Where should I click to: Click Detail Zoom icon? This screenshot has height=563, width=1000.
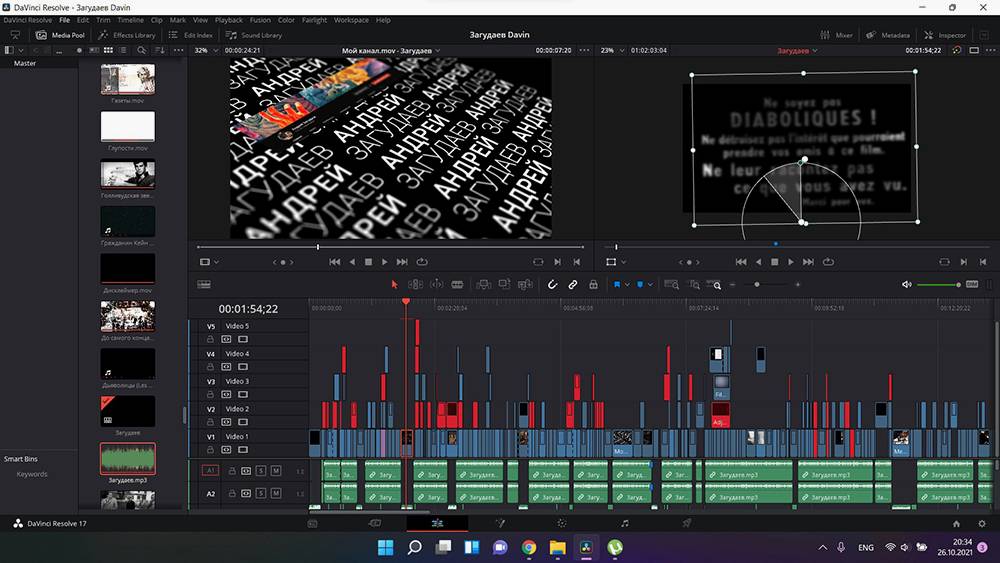[x=694, y=284]
